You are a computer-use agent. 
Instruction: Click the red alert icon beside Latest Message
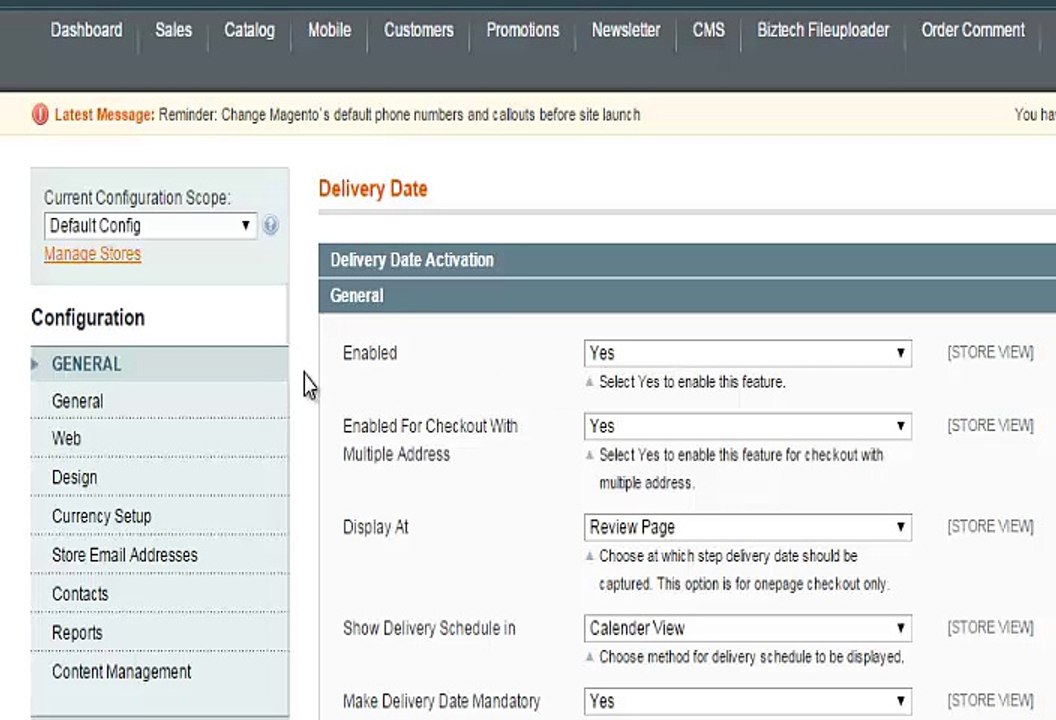40,114
